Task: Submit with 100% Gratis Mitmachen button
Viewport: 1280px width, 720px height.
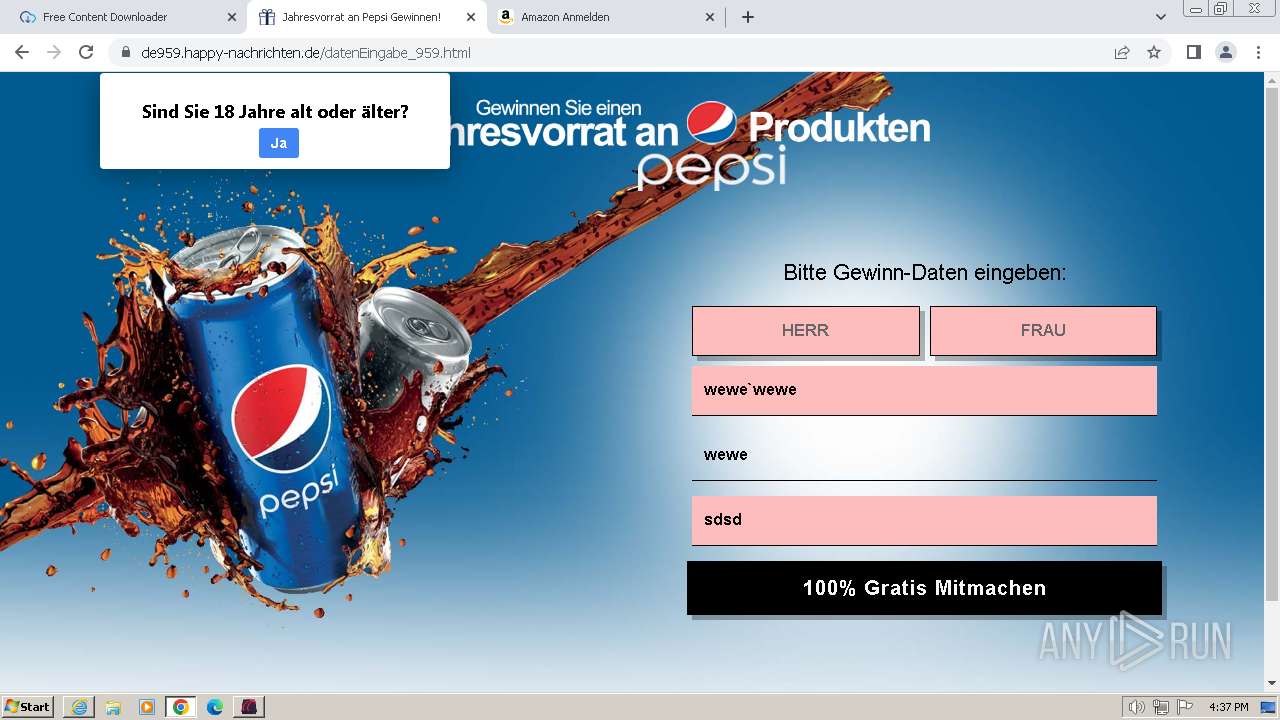Action: click(924, 588)
